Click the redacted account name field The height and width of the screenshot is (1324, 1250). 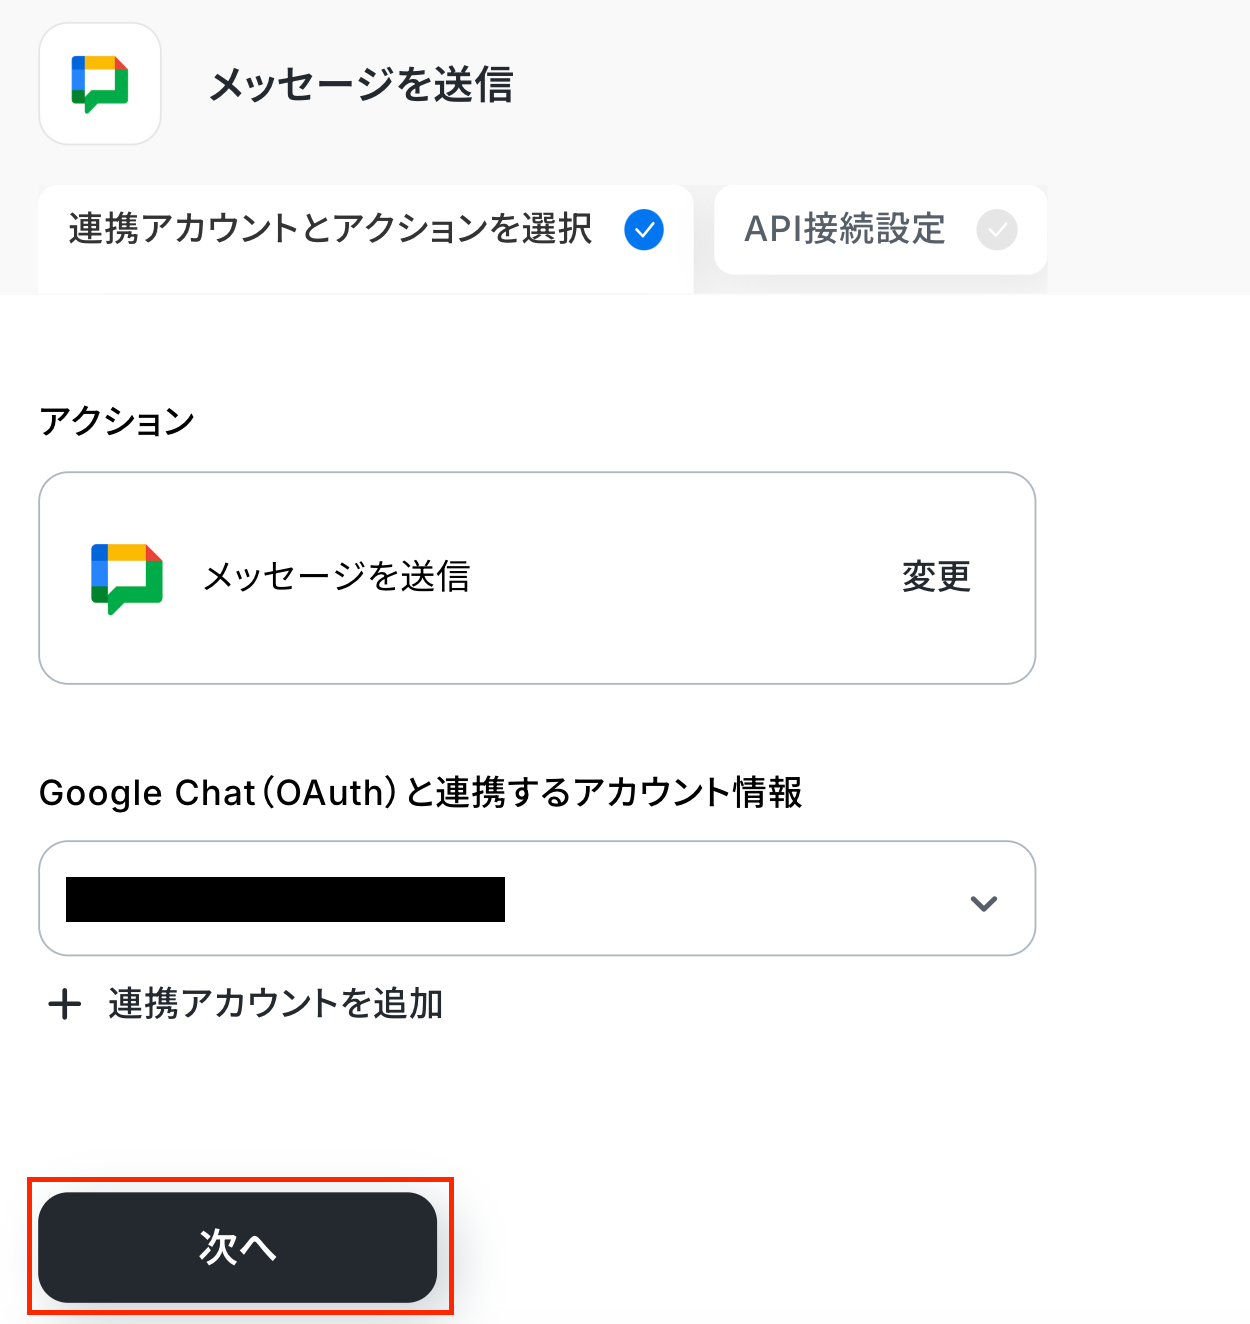[x=285, y=899]
